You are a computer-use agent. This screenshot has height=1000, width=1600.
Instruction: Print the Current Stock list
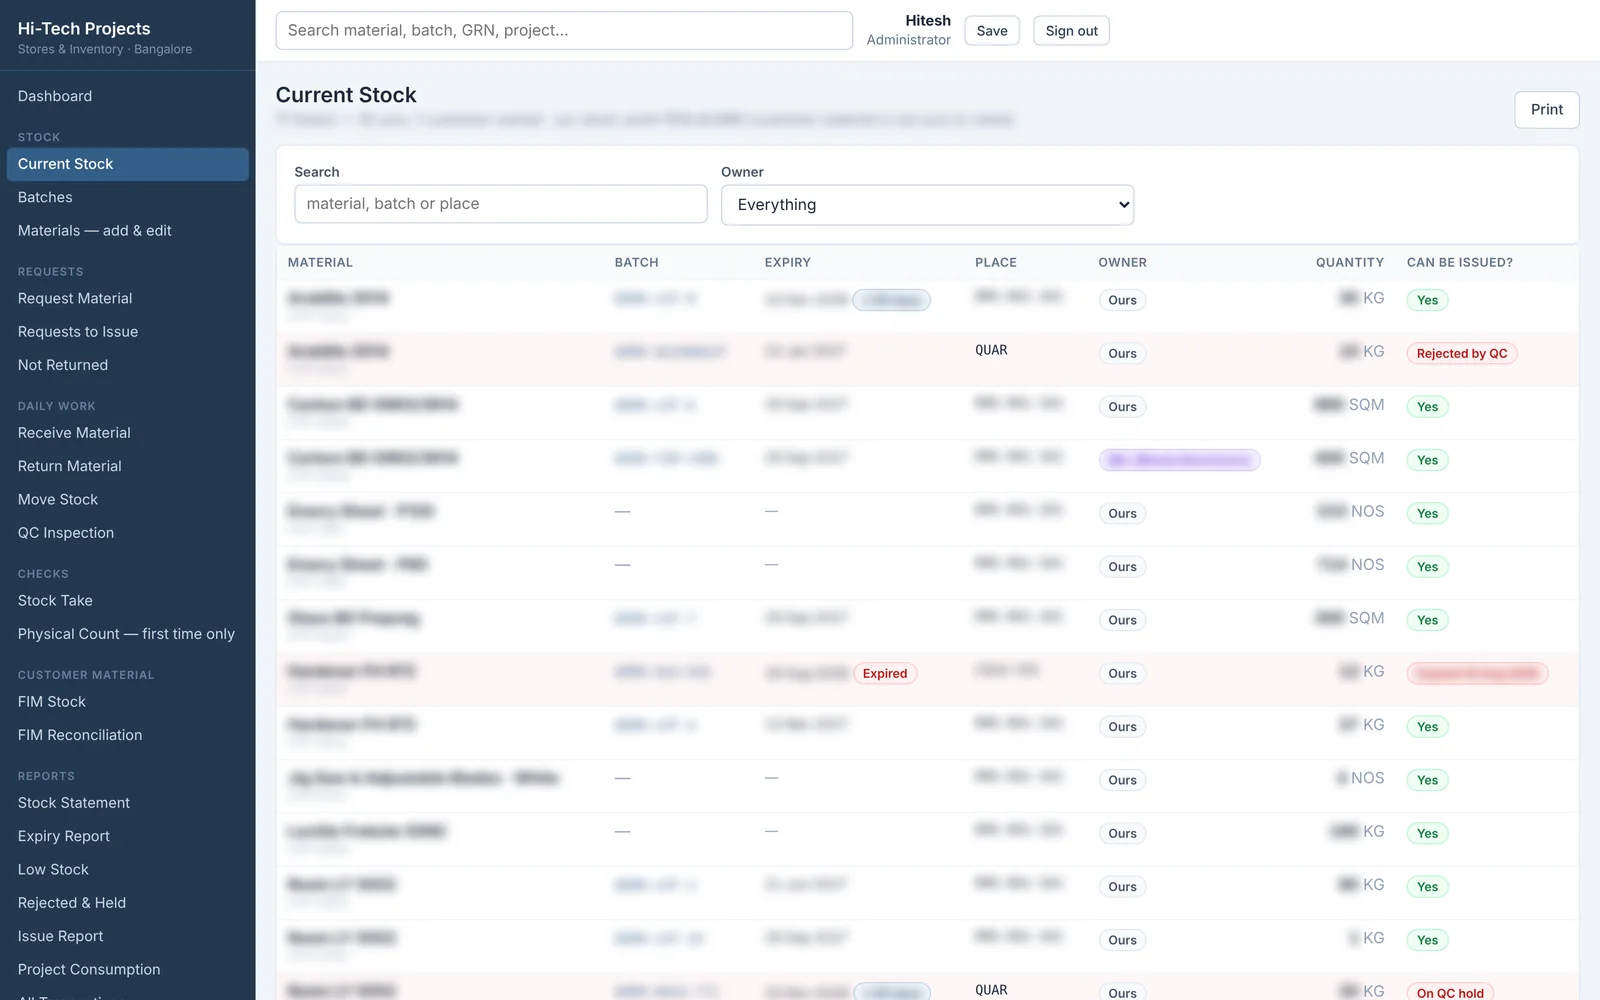pos(1546,110)
